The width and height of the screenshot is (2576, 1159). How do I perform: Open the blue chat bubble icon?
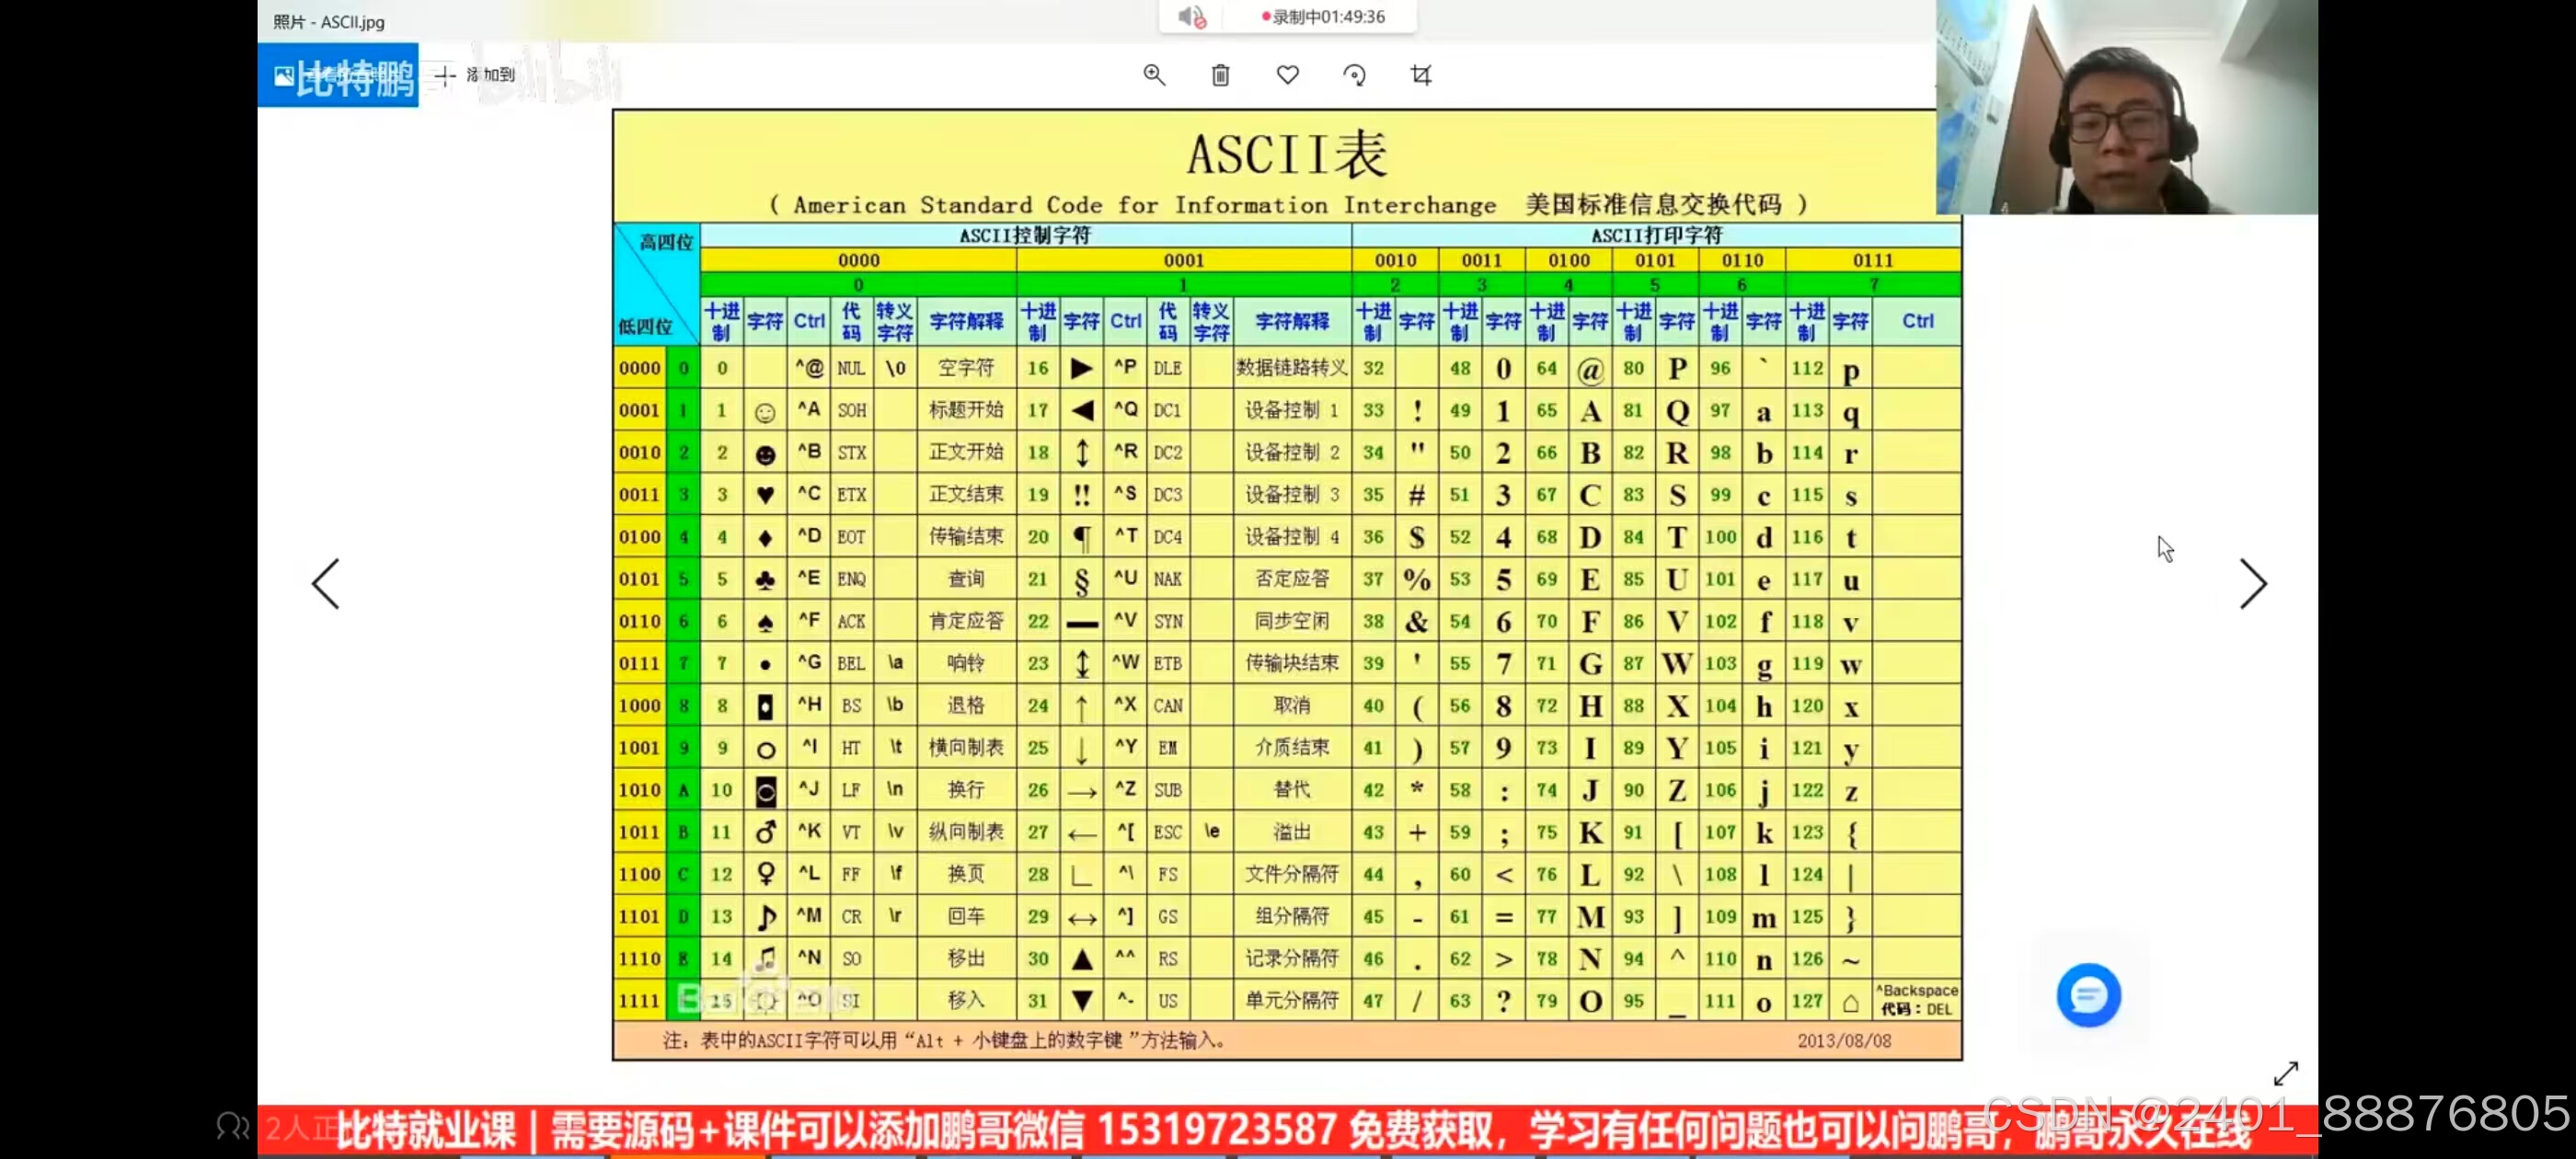2088,995
